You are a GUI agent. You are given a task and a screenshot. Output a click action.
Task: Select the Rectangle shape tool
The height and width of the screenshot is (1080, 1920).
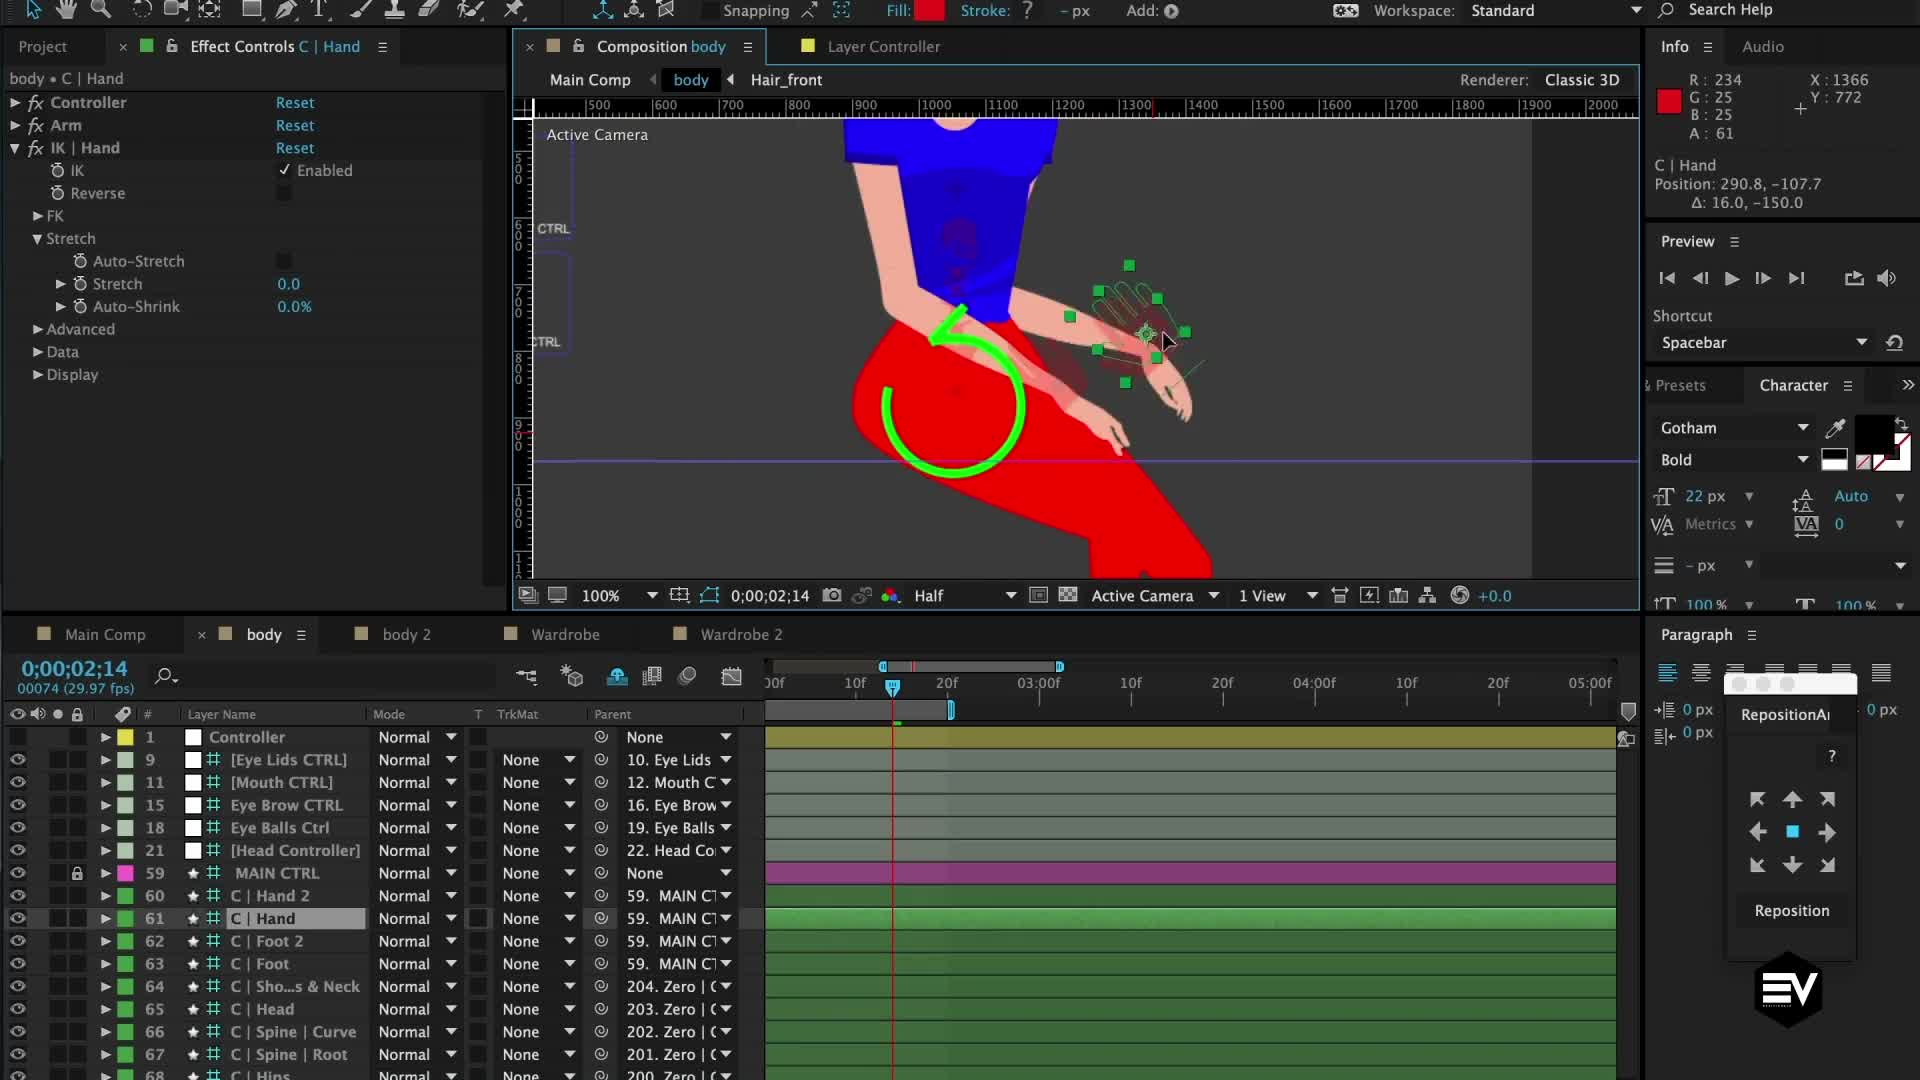[x=252, y=9]
